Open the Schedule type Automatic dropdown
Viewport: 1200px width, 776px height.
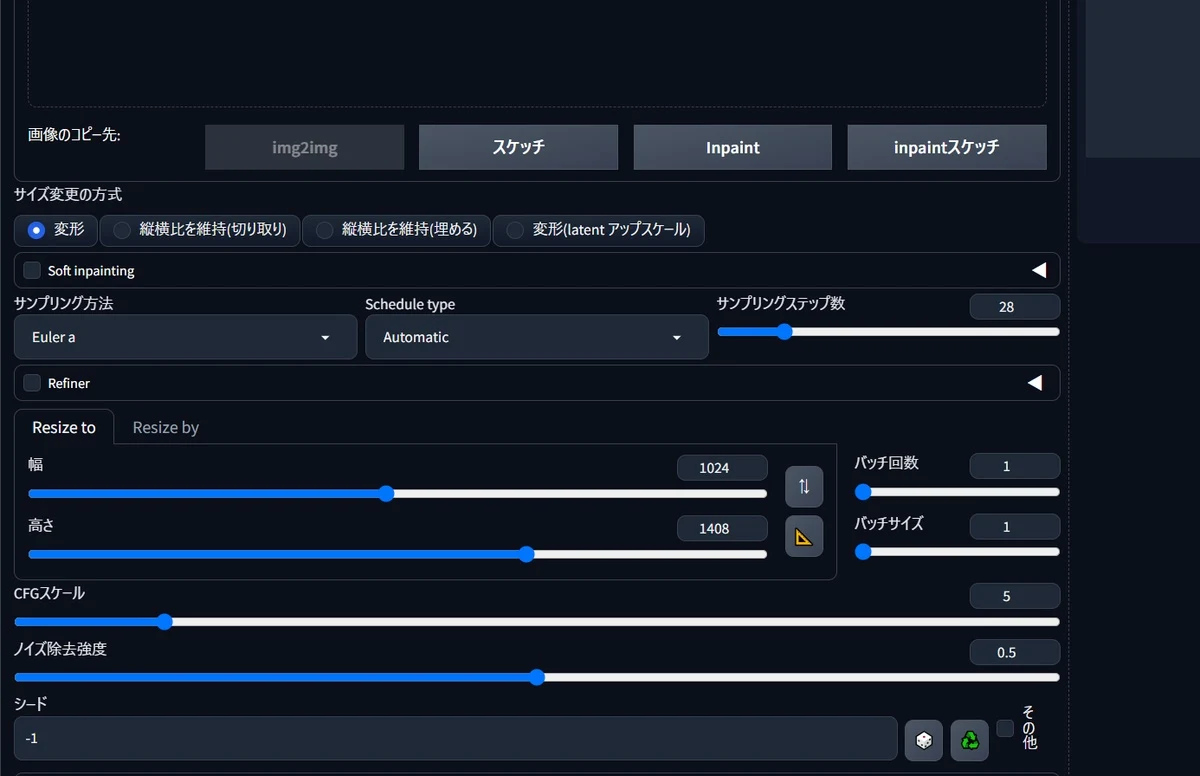pos(537,337)
